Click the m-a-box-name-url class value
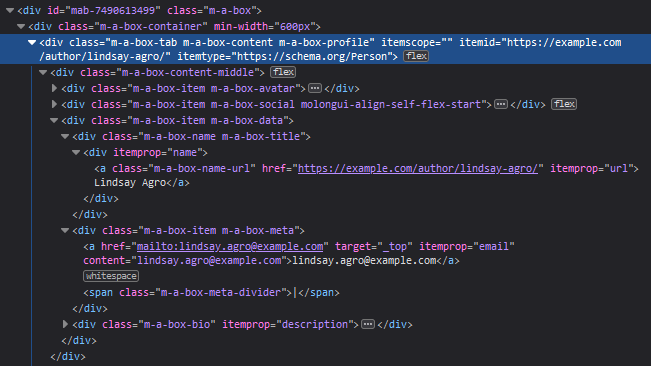The image size is (651, 366). 202,168
